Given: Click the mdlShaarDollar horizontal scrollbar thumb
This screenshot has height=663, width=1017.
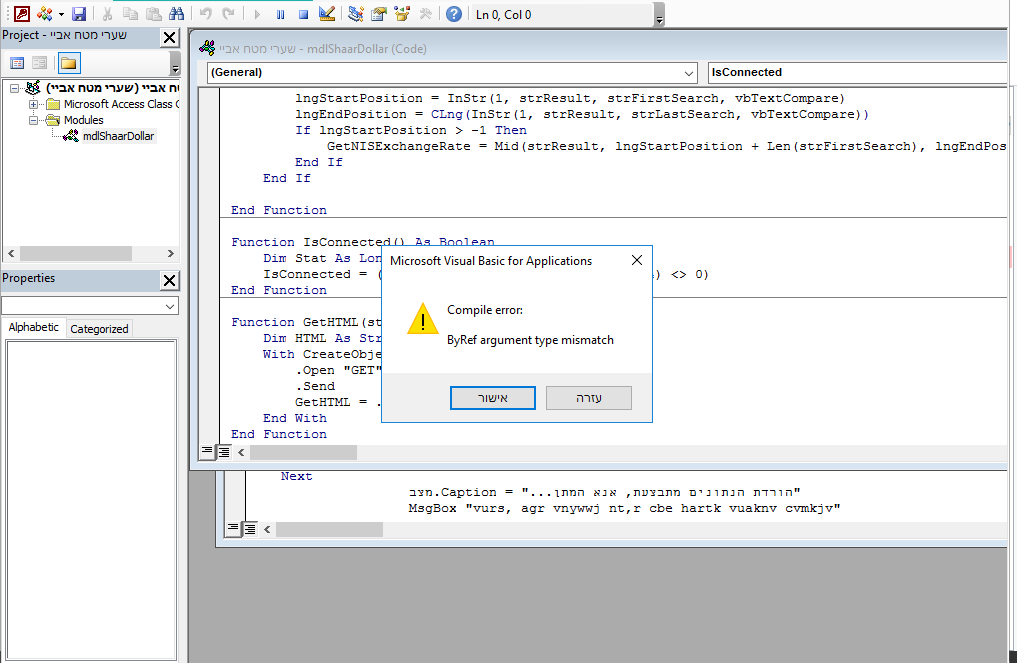Looking at the screenshot, I should click(x=303, y=452).
